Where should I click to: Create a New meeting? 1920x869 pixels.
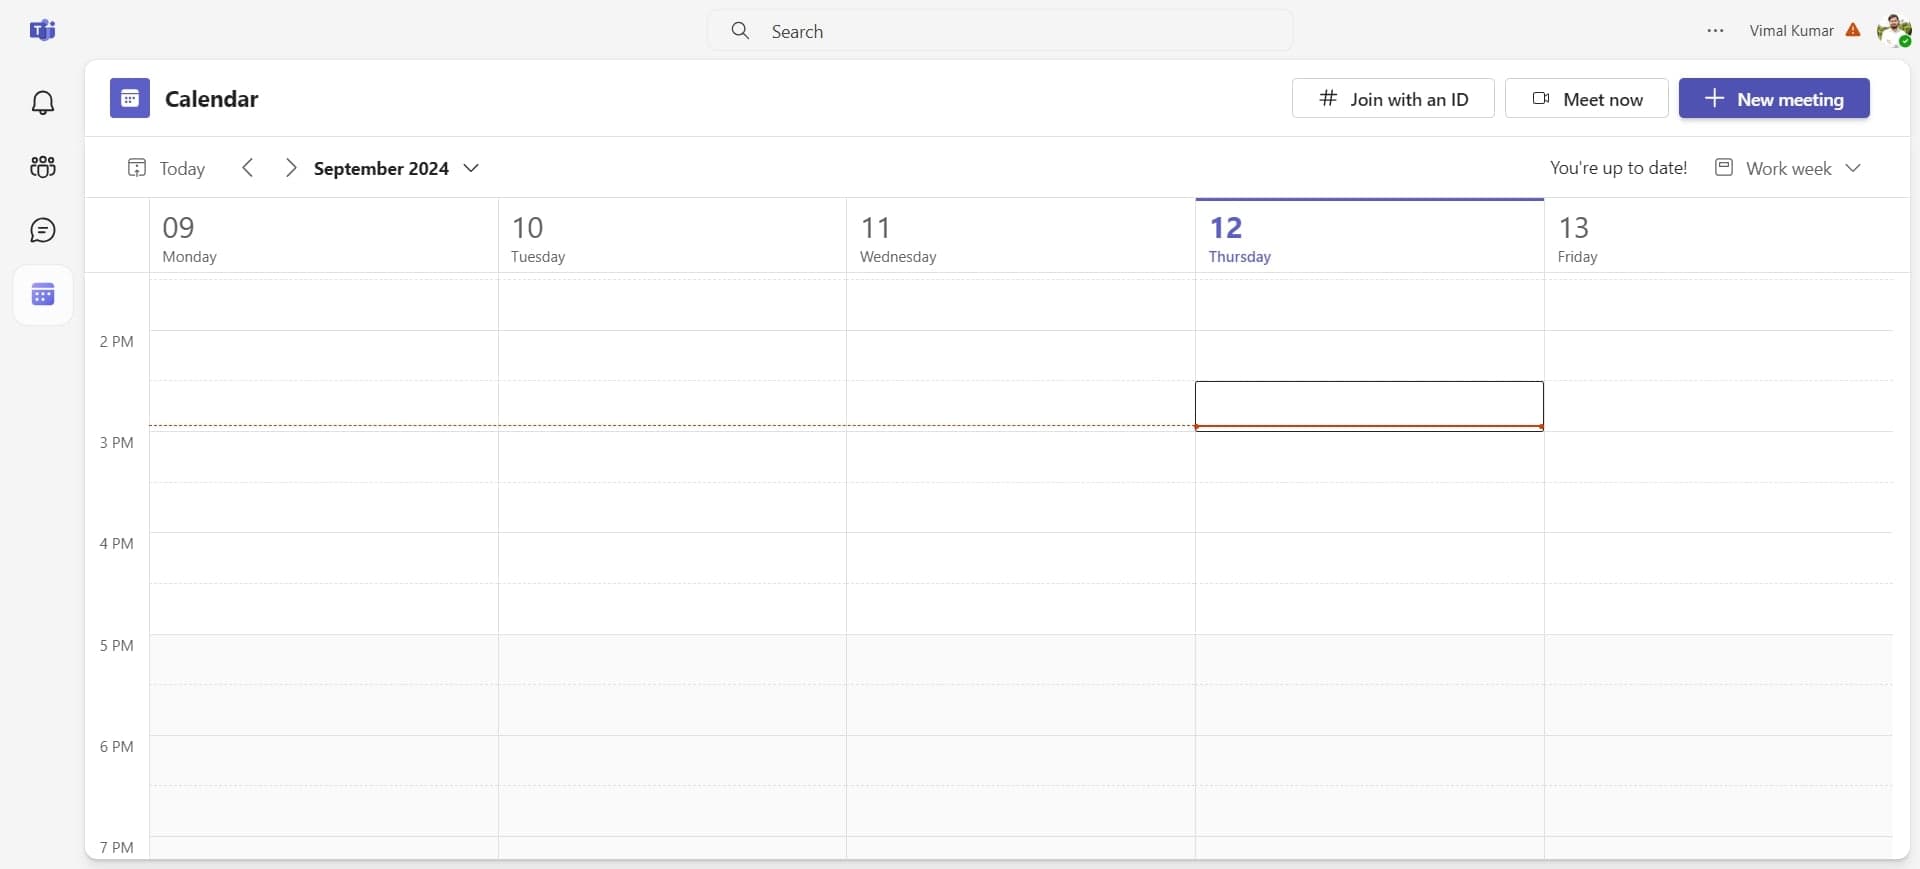coord(1773,99)
